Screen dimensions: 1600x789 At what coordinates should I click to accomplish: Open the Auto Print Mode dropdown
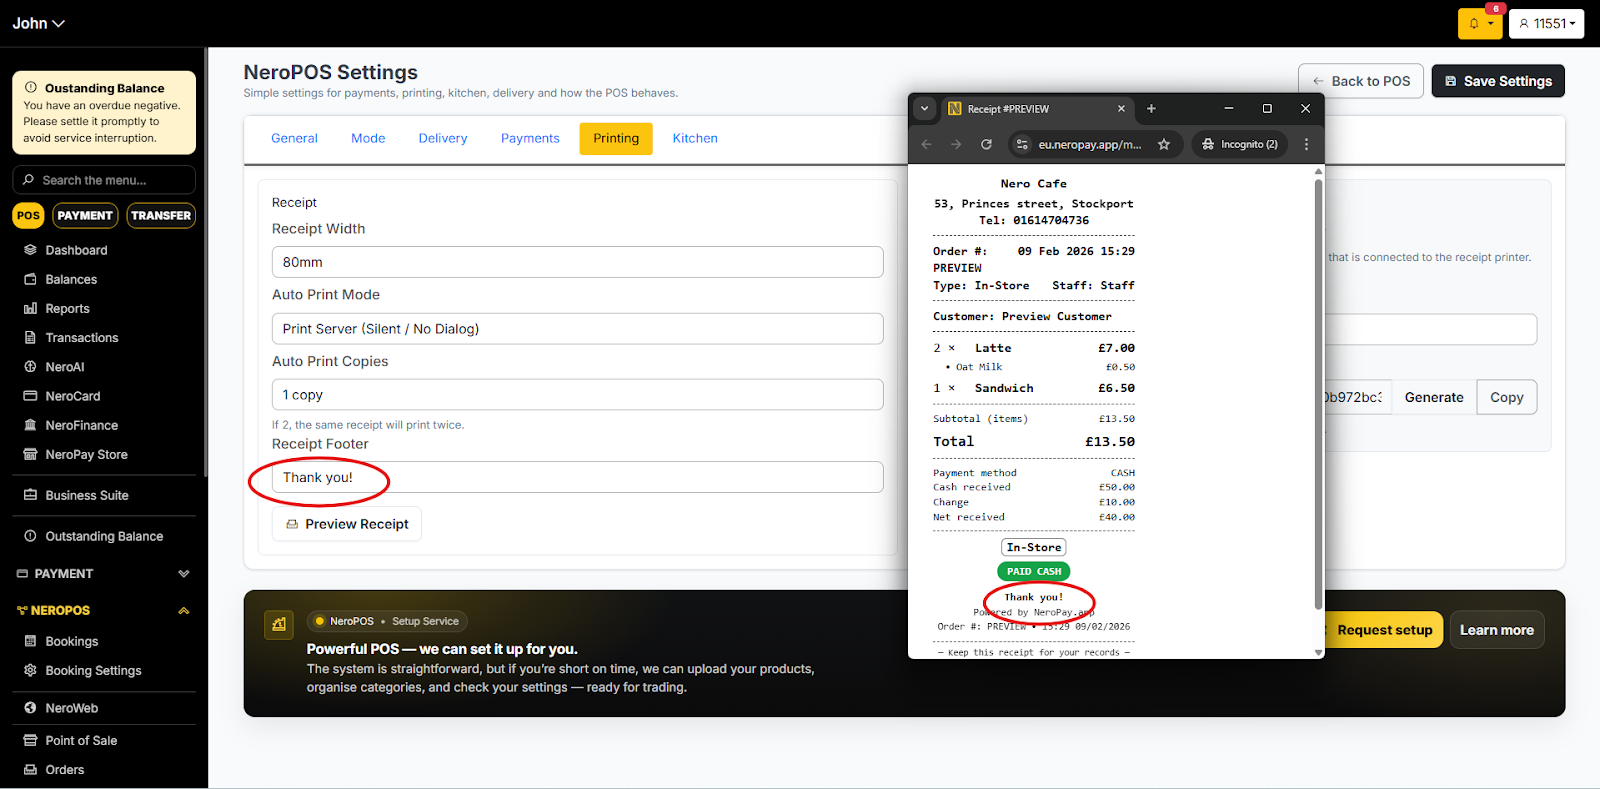coord(577,329)
